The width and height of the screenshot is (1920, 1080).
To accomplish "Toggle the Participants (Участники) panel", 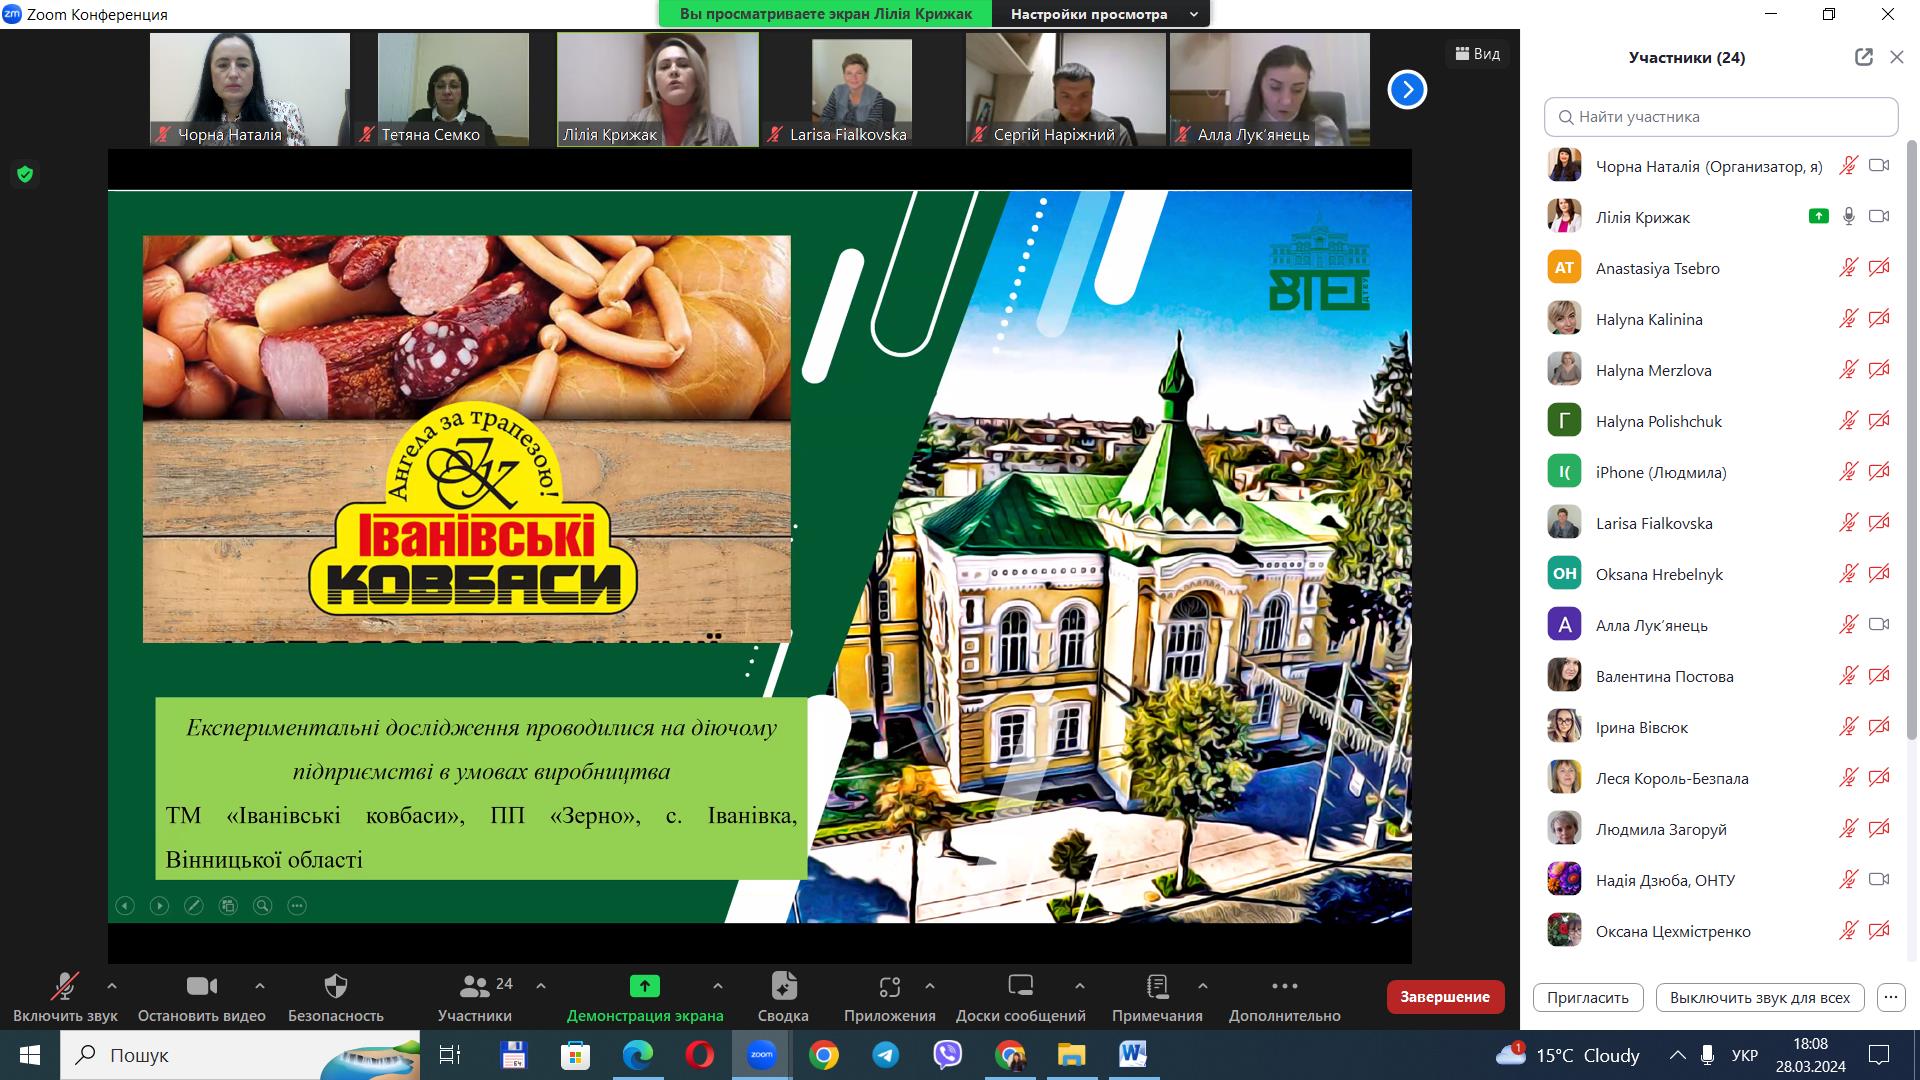I will click(x=475, y=987).
